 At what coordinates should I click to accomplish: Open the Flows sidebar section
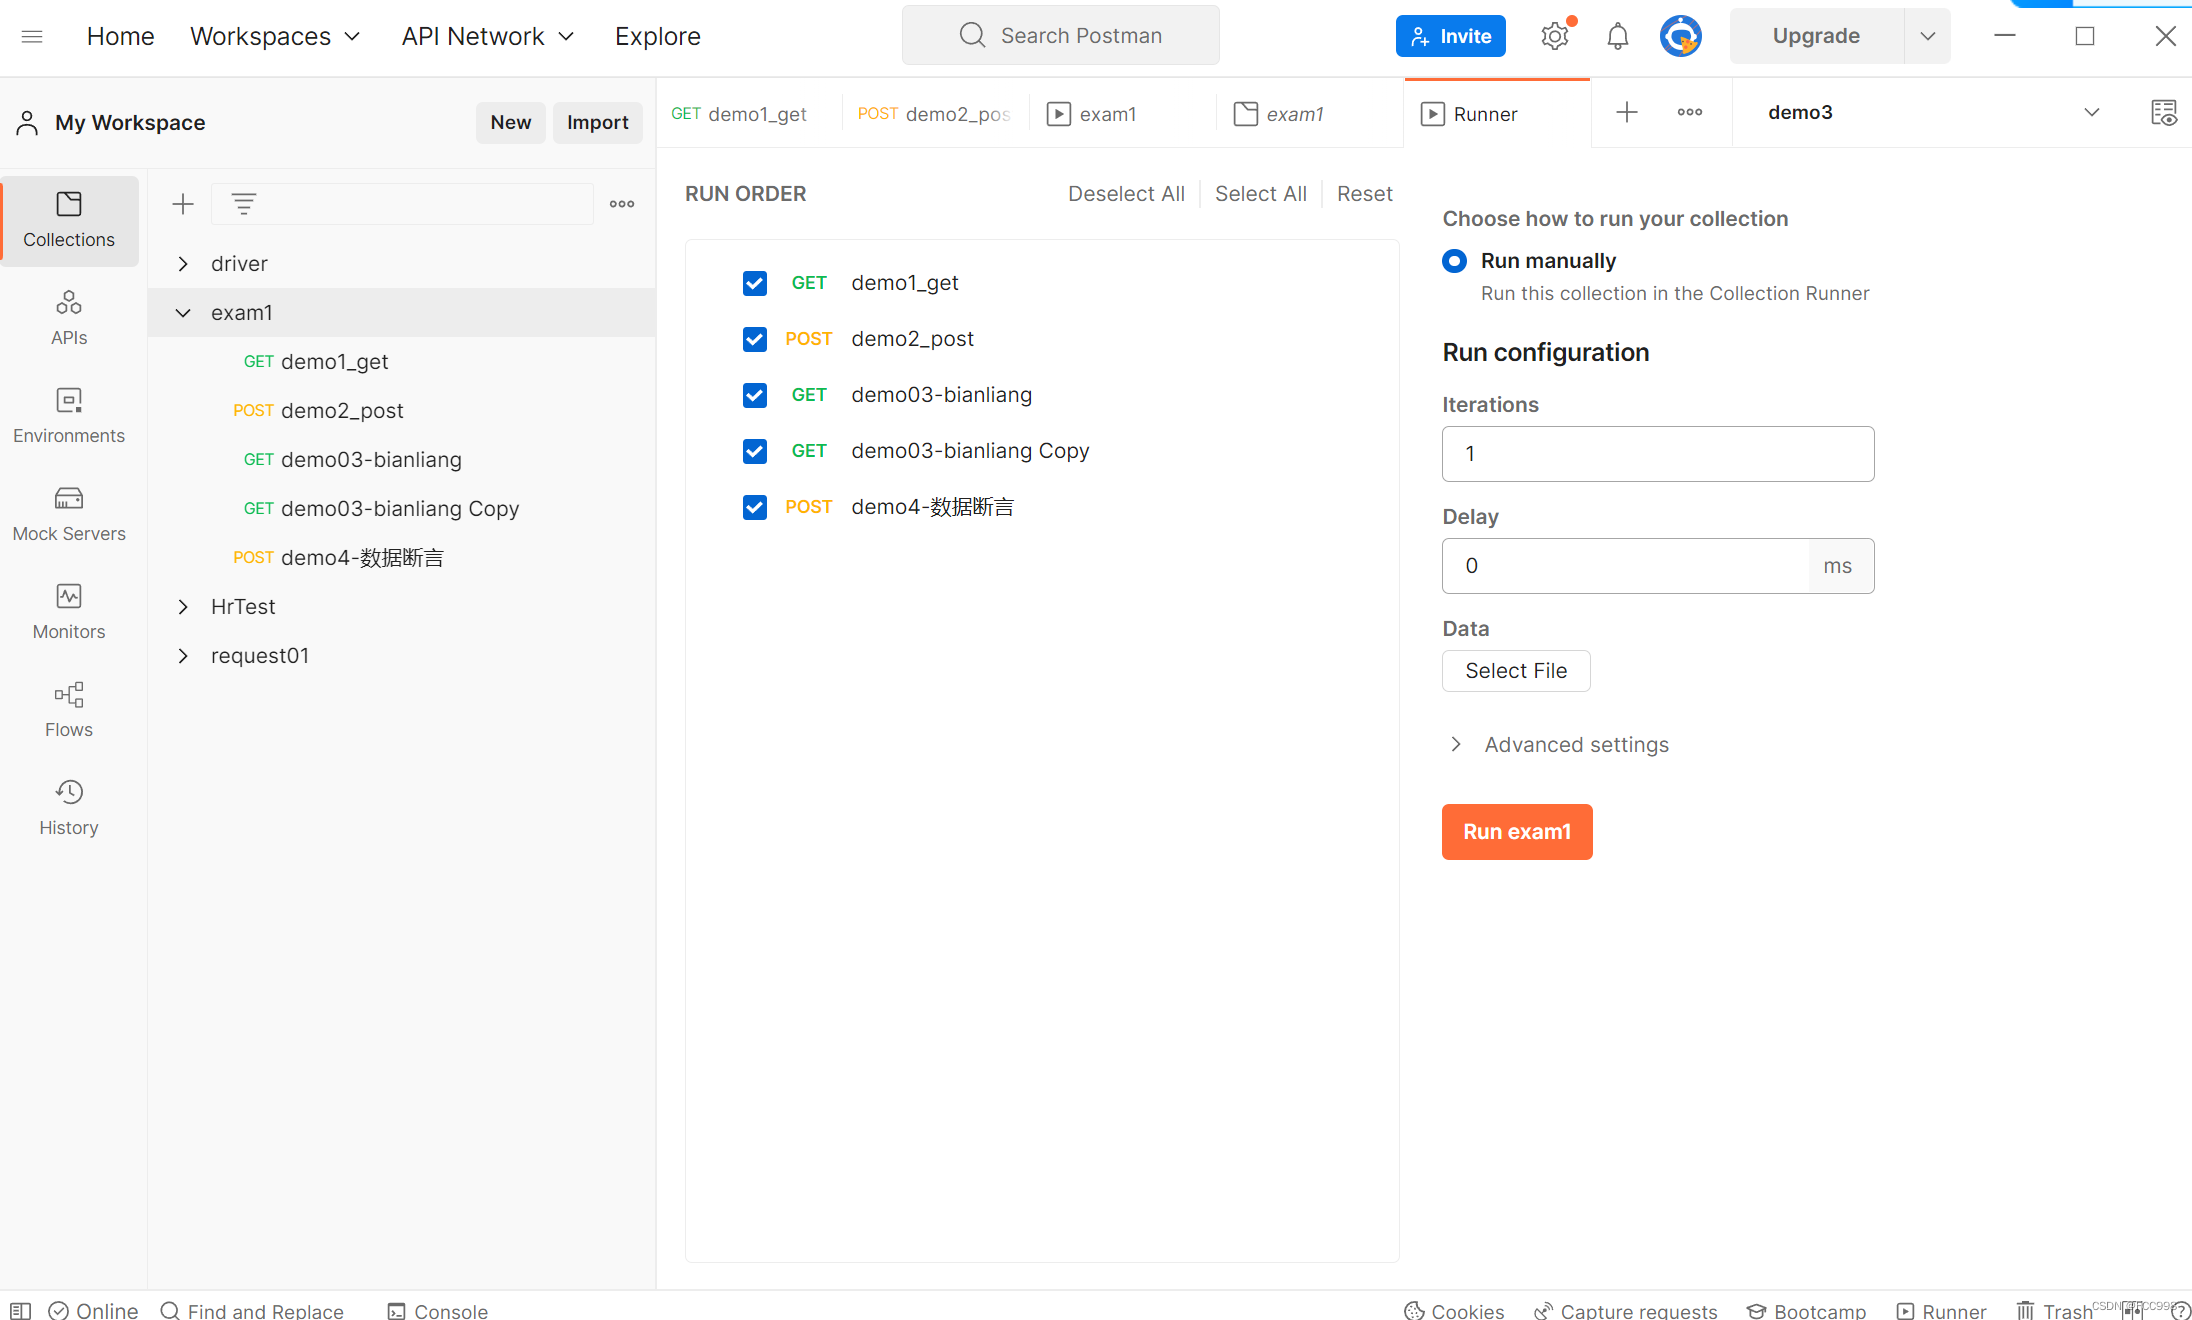click(x=69, y=710)
